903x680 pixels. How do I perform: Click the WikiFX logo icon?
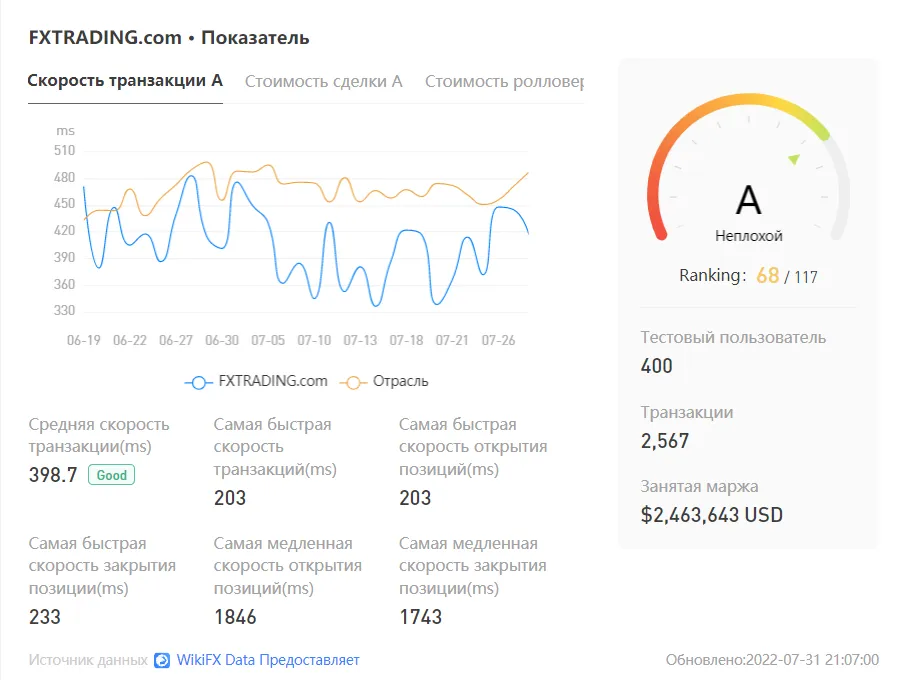point(162,660)
